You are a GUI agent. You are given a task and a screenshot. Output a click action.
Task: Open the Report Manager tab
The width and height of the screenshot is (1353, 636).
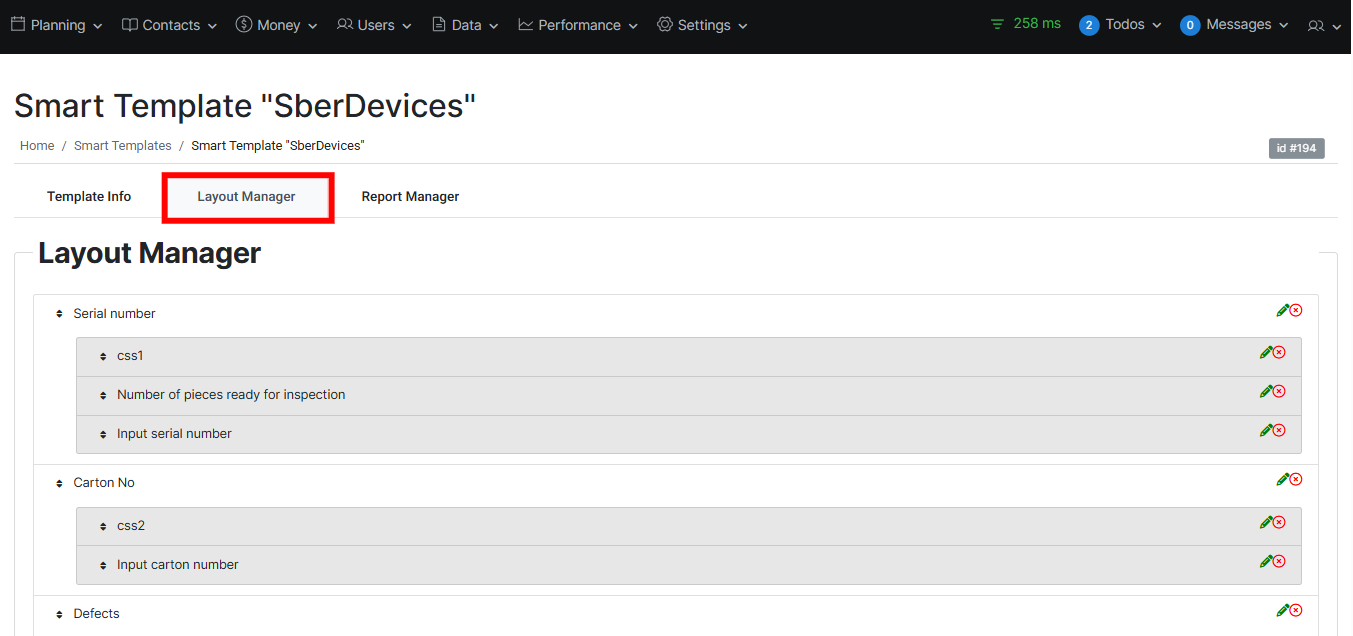click(x=410, y=197)
